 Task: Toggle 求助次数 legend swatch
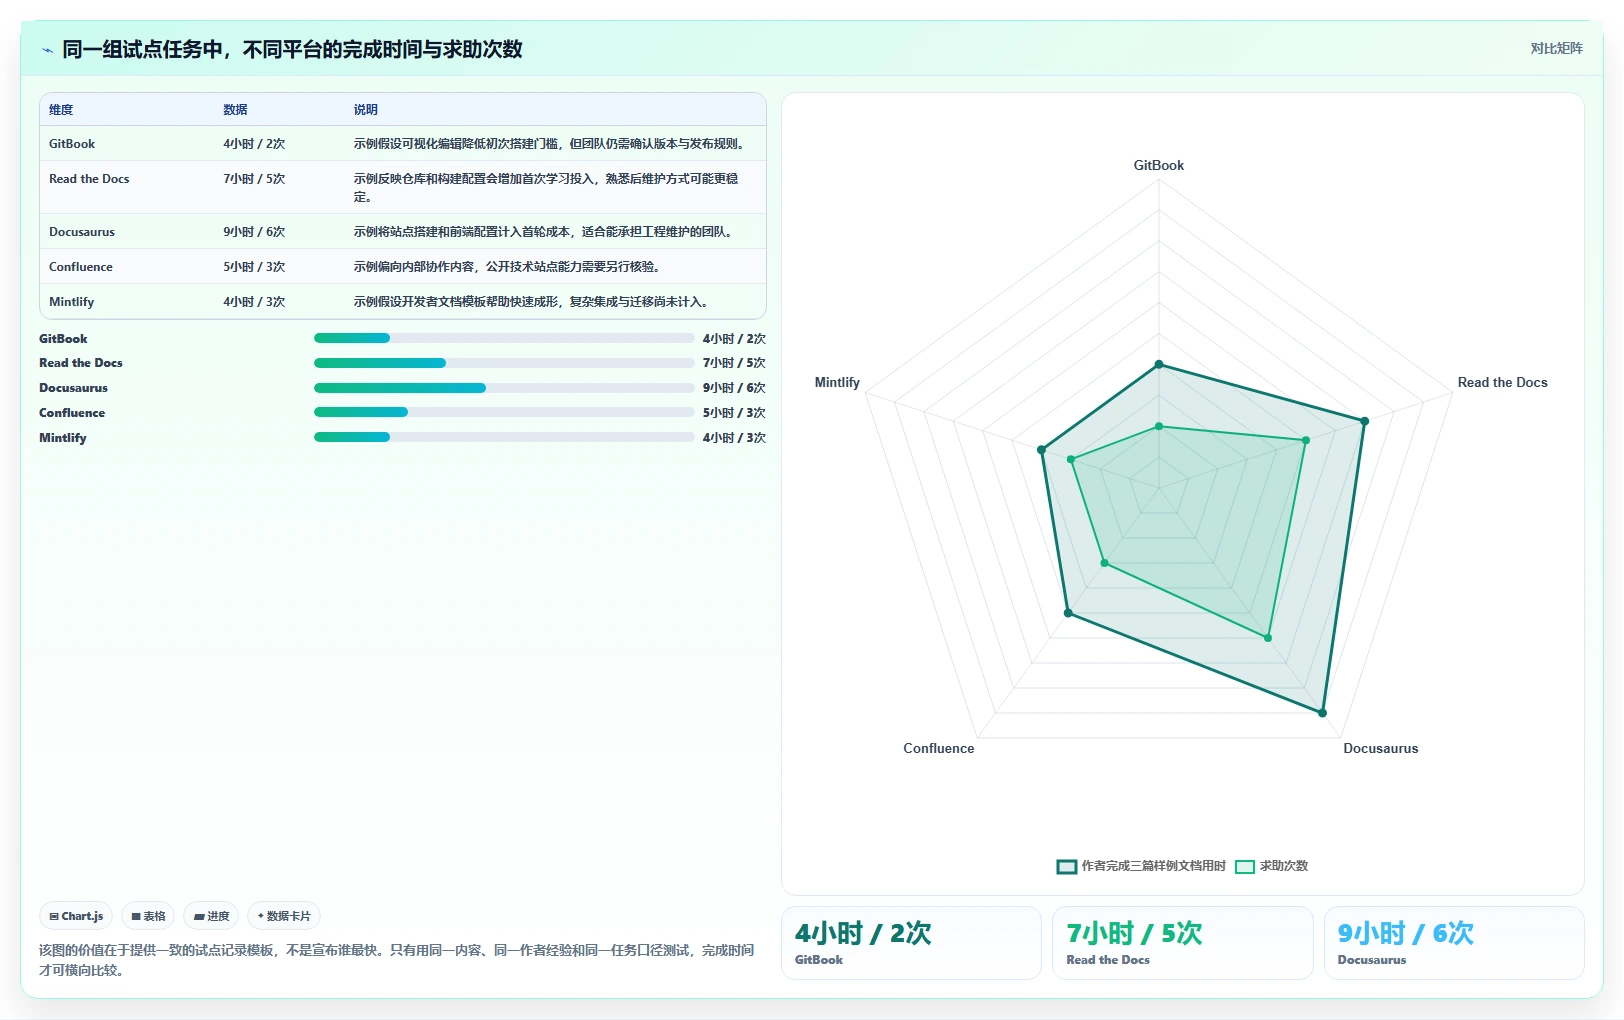[x=1245, y=866]
